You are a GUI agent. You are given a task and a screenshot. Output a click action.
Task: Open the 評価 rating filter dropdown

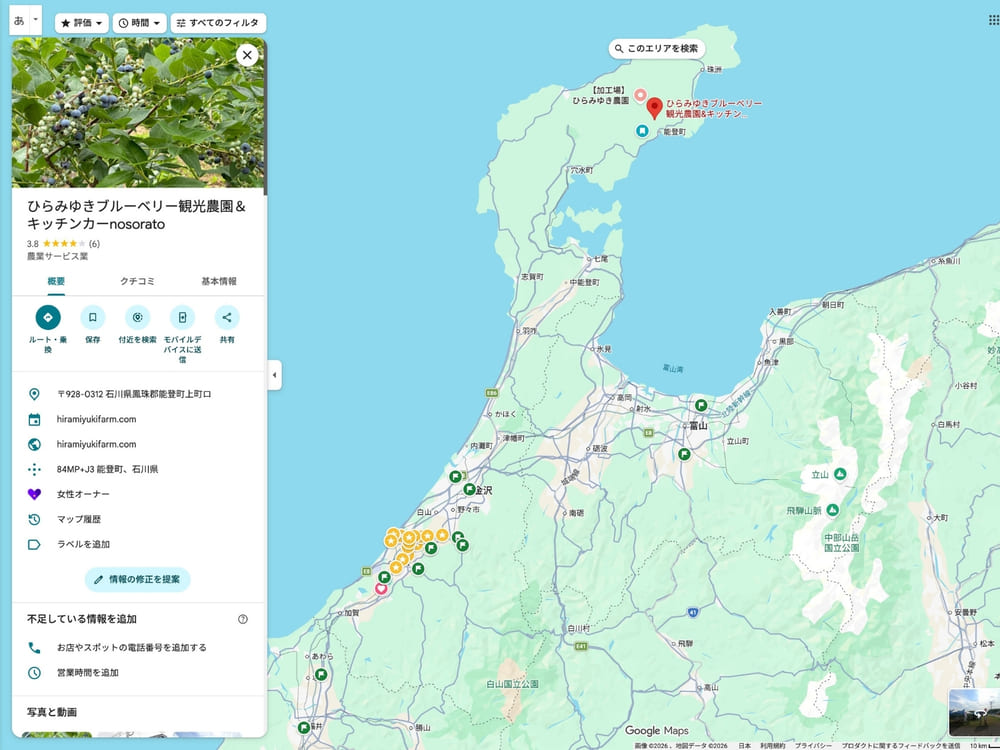coord(82,23)
